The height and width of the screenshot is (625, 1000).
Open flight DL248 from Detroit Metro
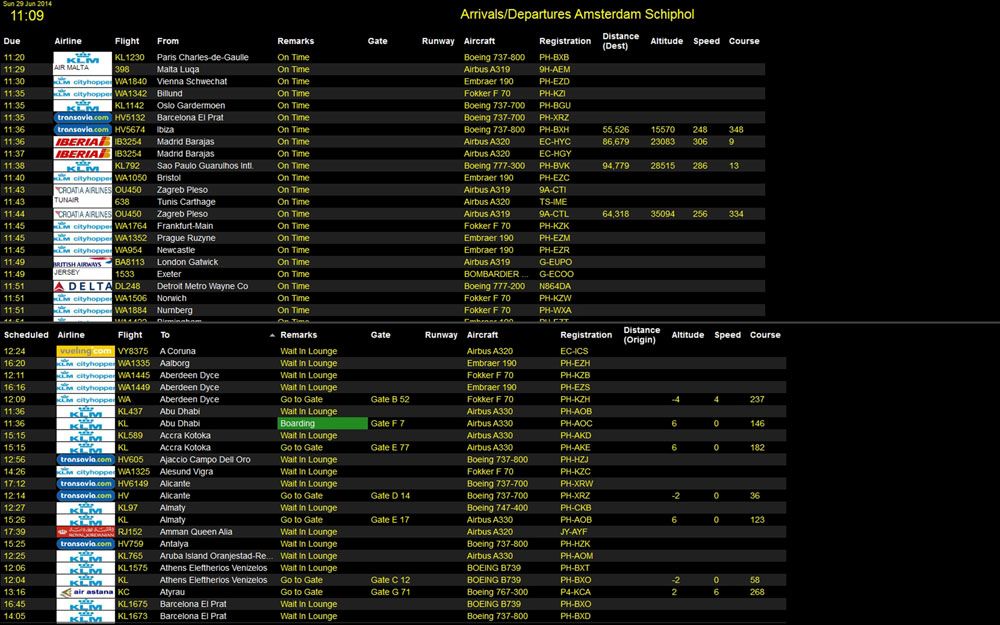coord(130,286)
